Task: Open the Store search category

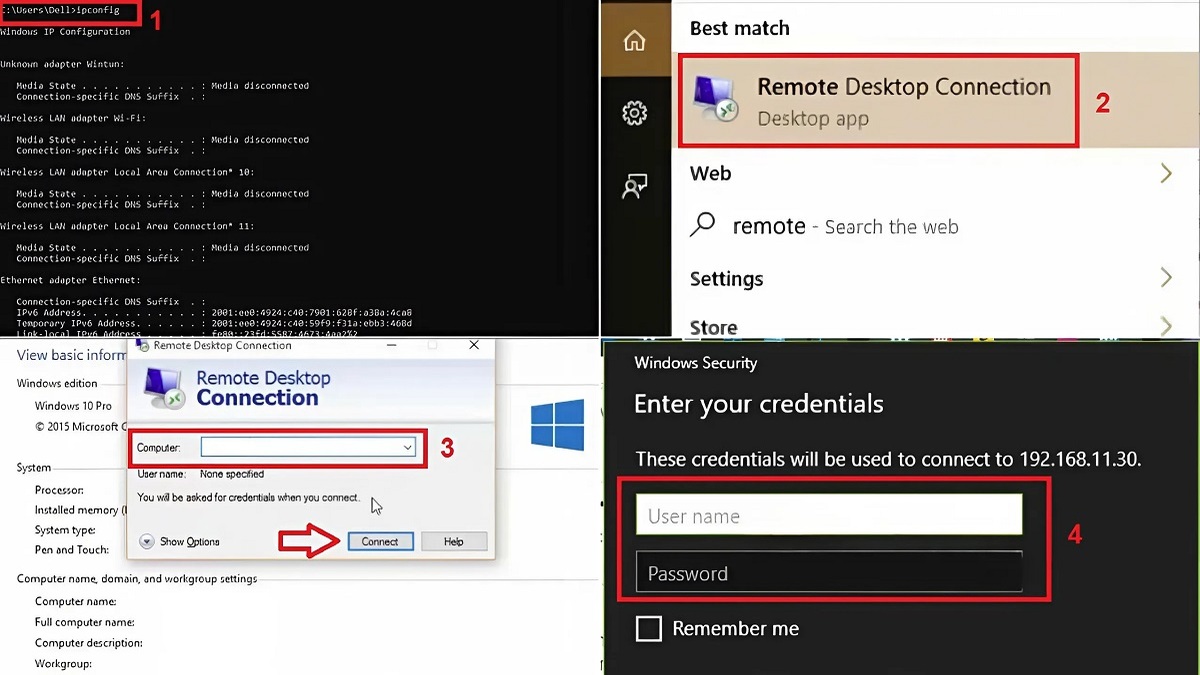Action: click(x=713, y=327)
